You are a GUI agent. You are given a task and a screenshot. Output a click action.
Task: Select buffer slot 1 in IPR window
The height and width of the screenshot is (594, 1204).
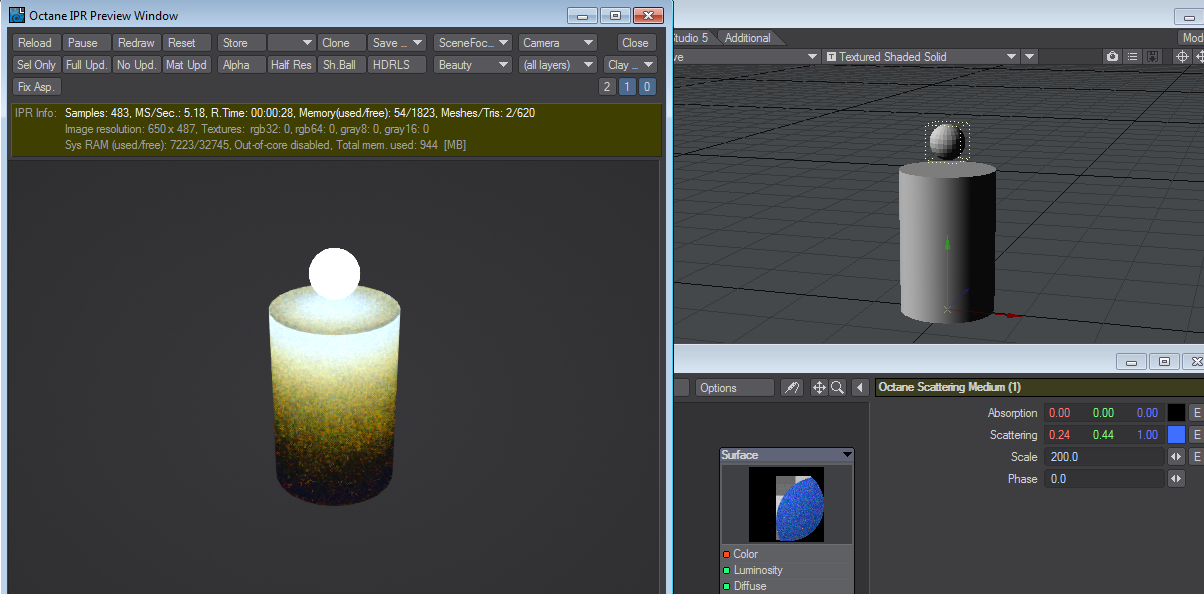627,87
